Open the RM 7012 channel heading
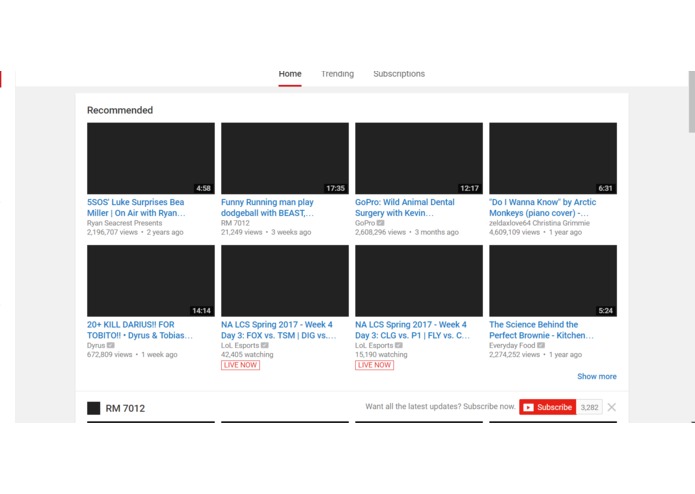 tap(125, 408)
